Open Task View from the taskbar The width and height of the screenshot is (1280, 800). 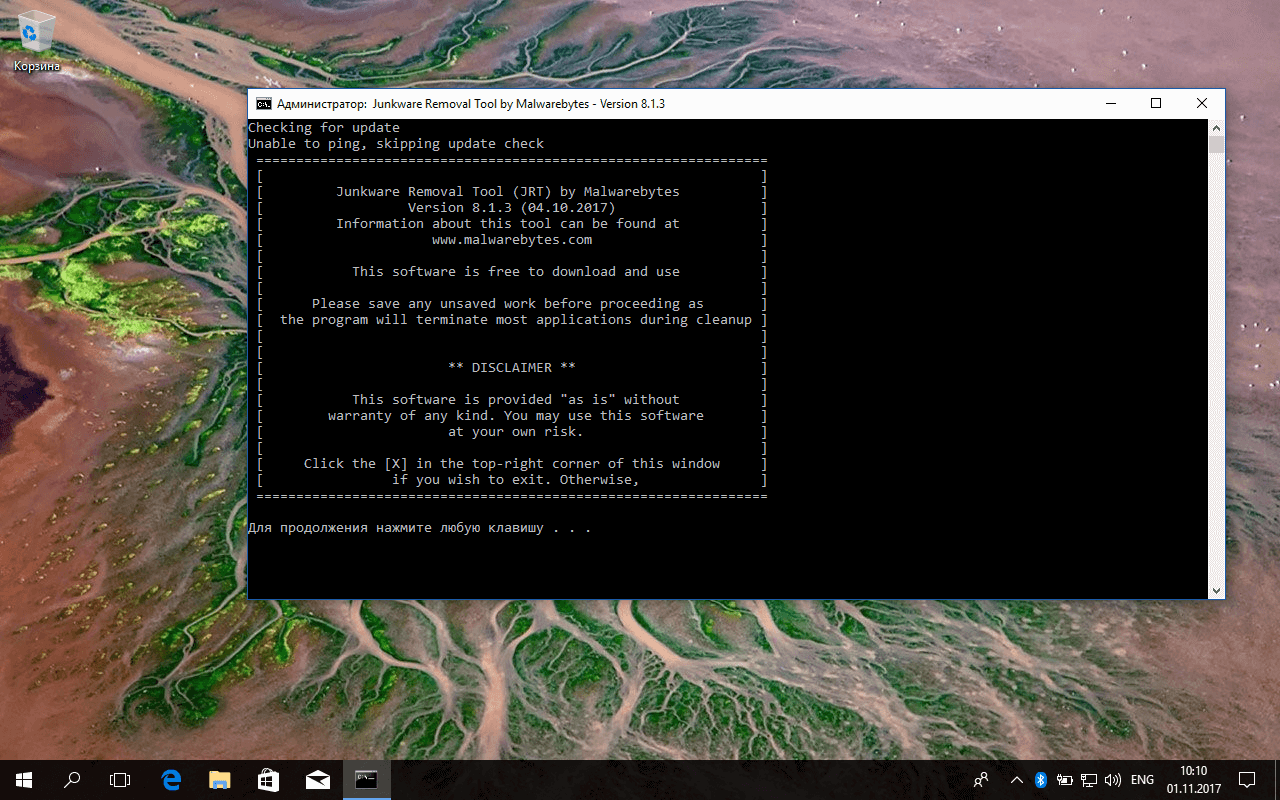coord(120,780)
